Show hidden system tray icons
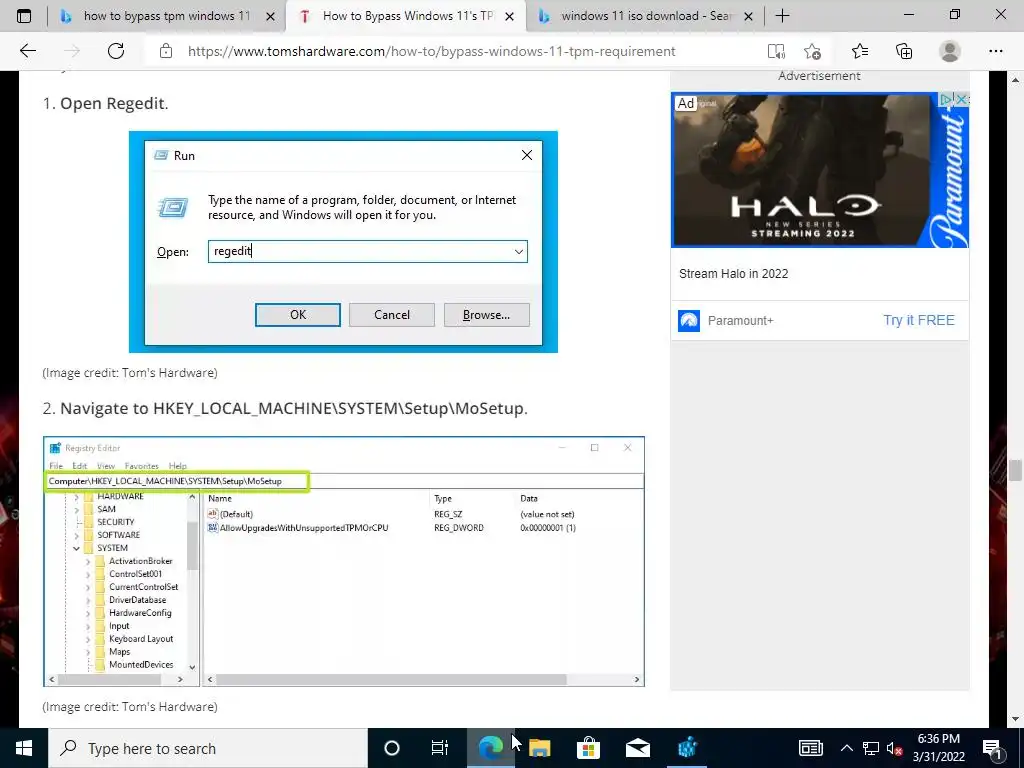 click(846, 748)
